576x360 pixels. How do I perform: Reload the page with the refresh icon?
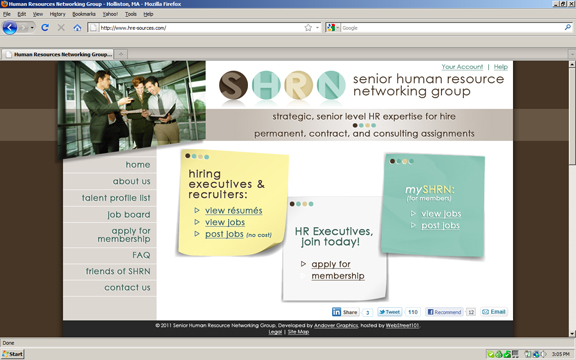[45, 28]
